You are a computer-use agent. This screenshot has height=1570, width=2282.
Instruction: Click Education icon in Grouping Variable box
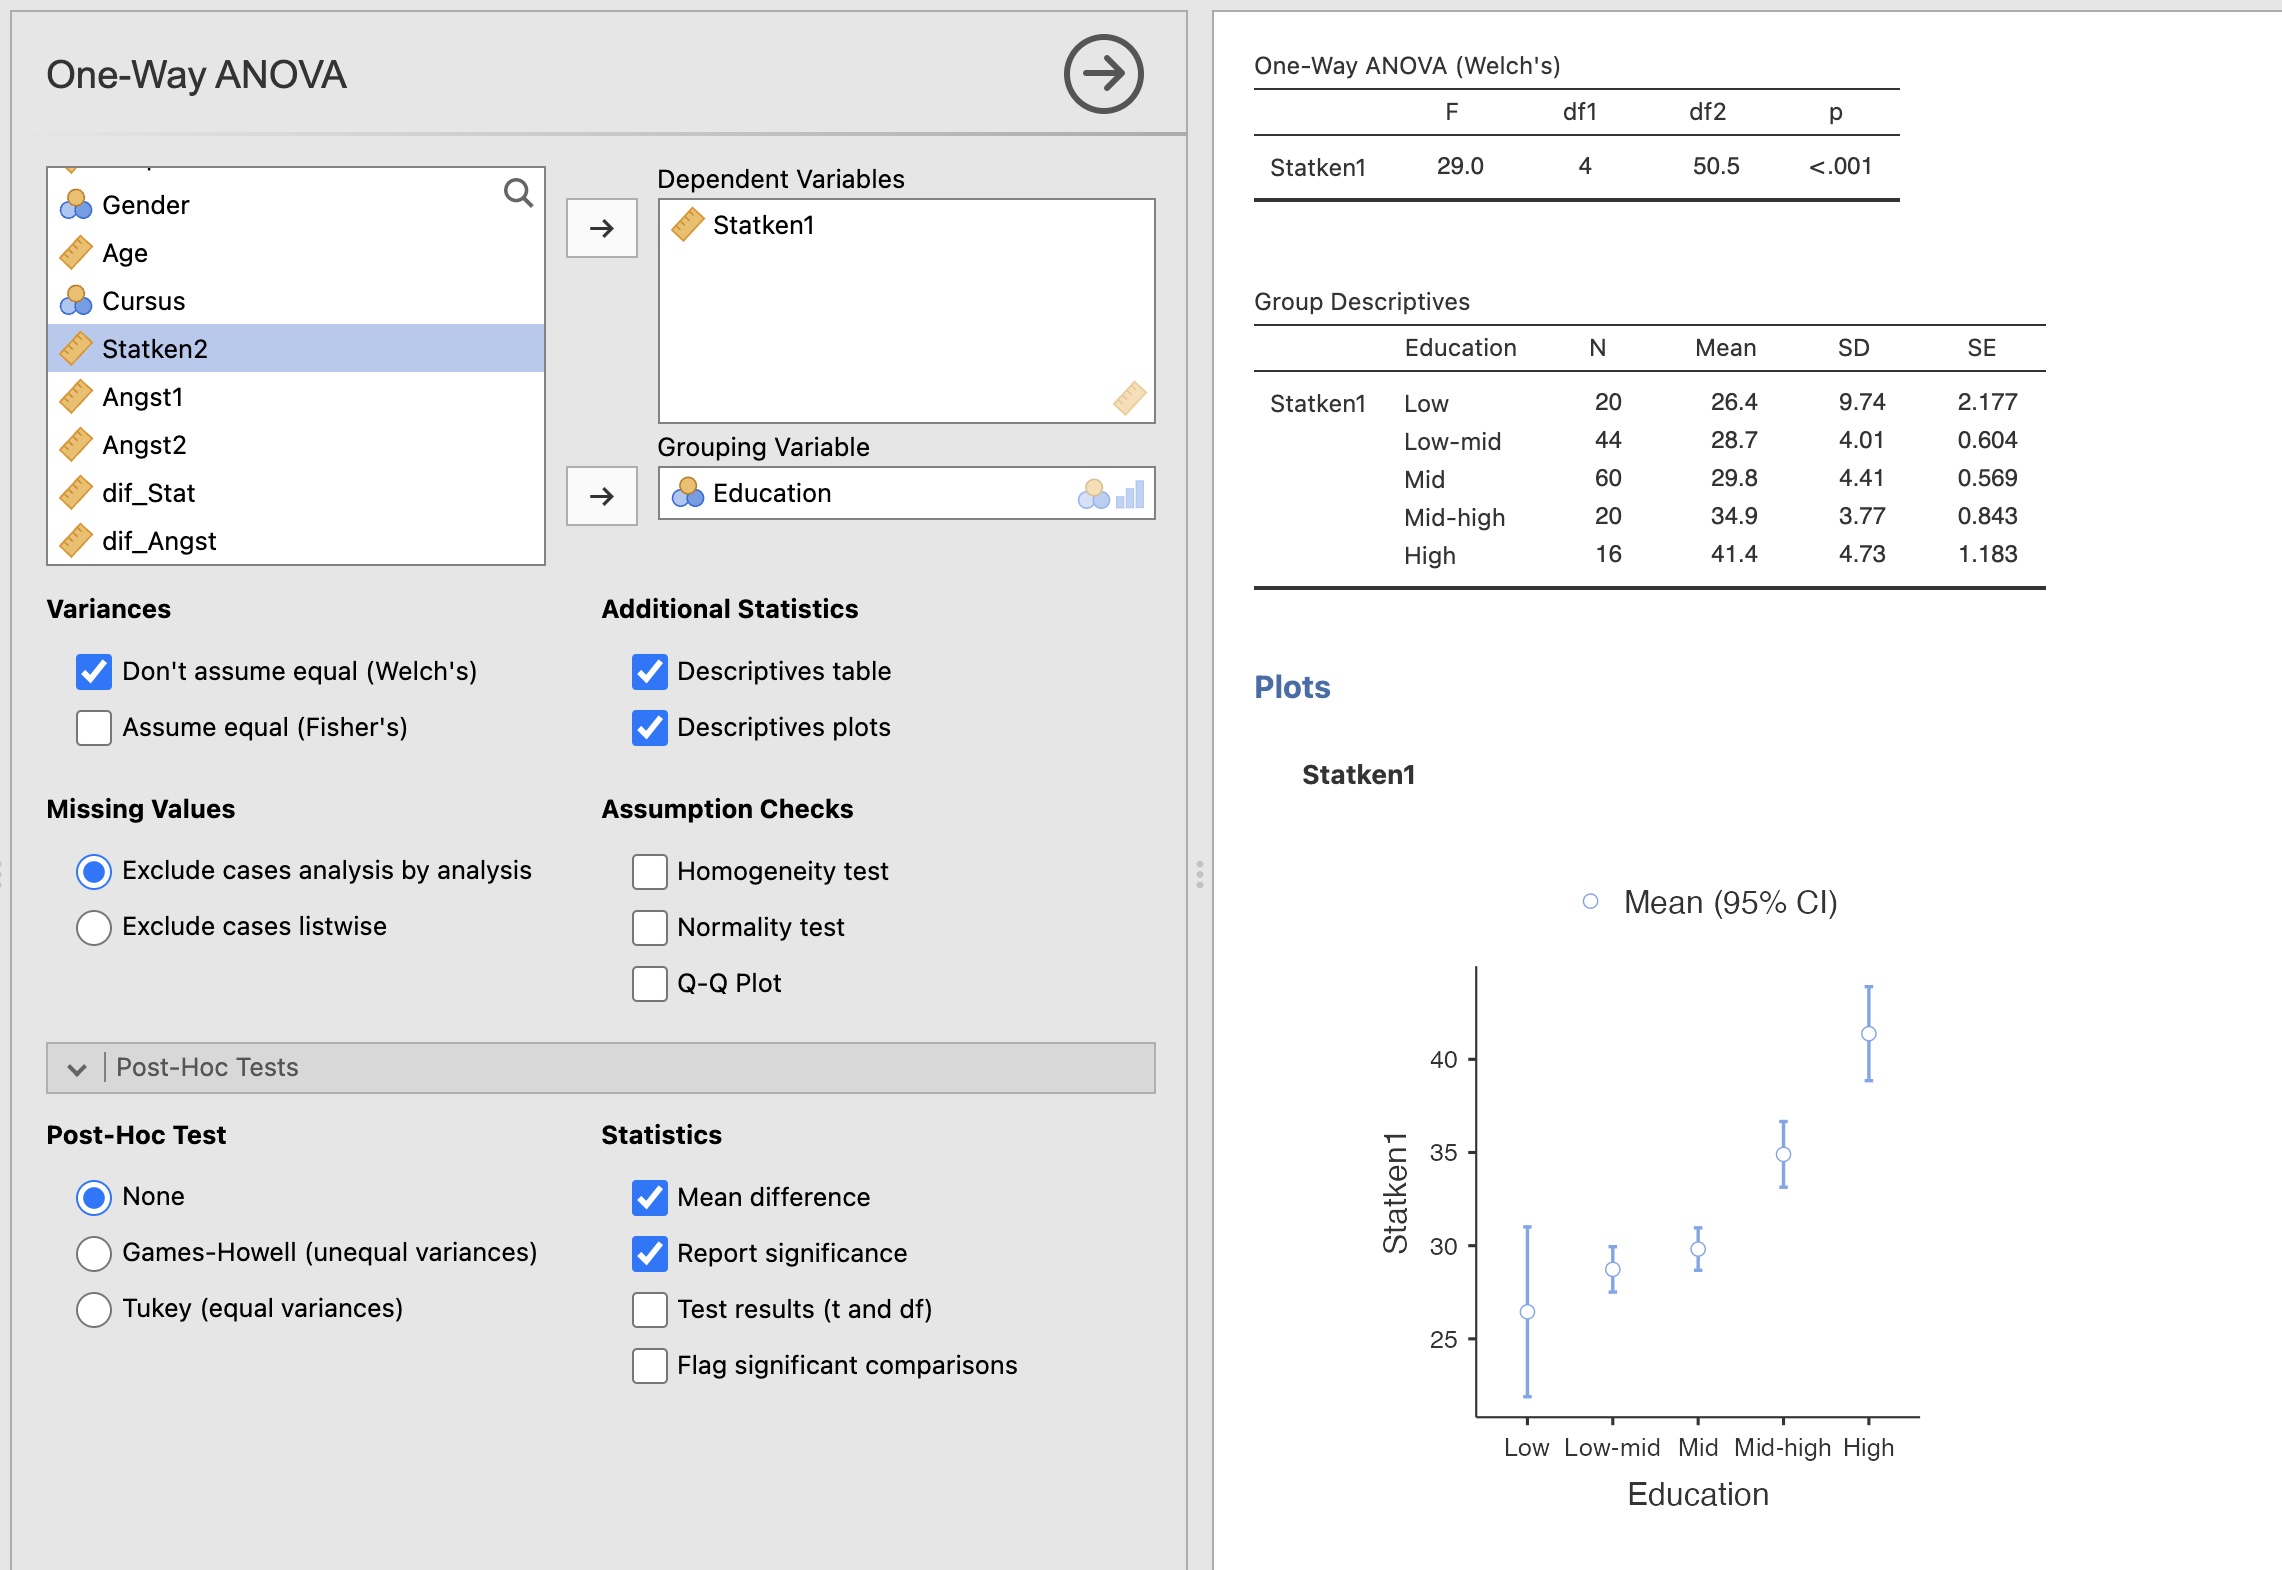click(x=687, y=493)
